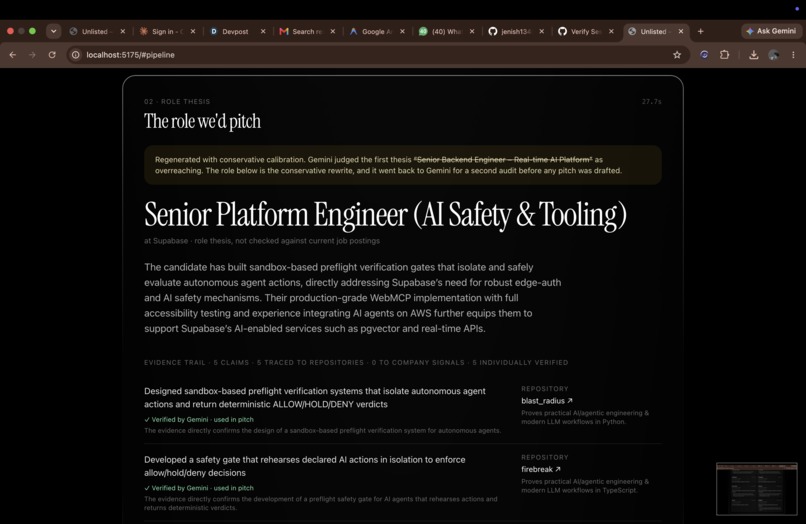Close the first Unlisted tab
This screenshot has width=806, height=524.
(x=123, y=31)
